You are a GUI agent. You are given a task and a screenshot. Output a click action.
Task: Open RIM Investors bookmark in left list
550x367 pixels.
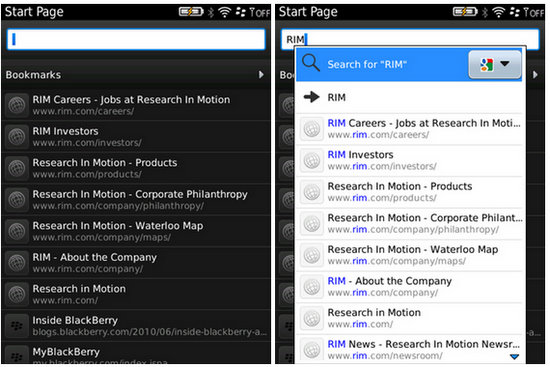[136, 136]
